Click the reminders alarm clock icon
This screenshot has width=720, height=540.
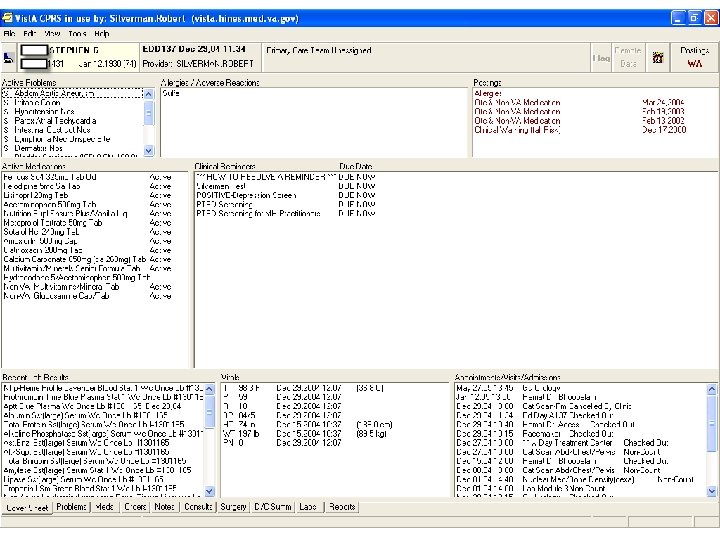tap(657, 57)
